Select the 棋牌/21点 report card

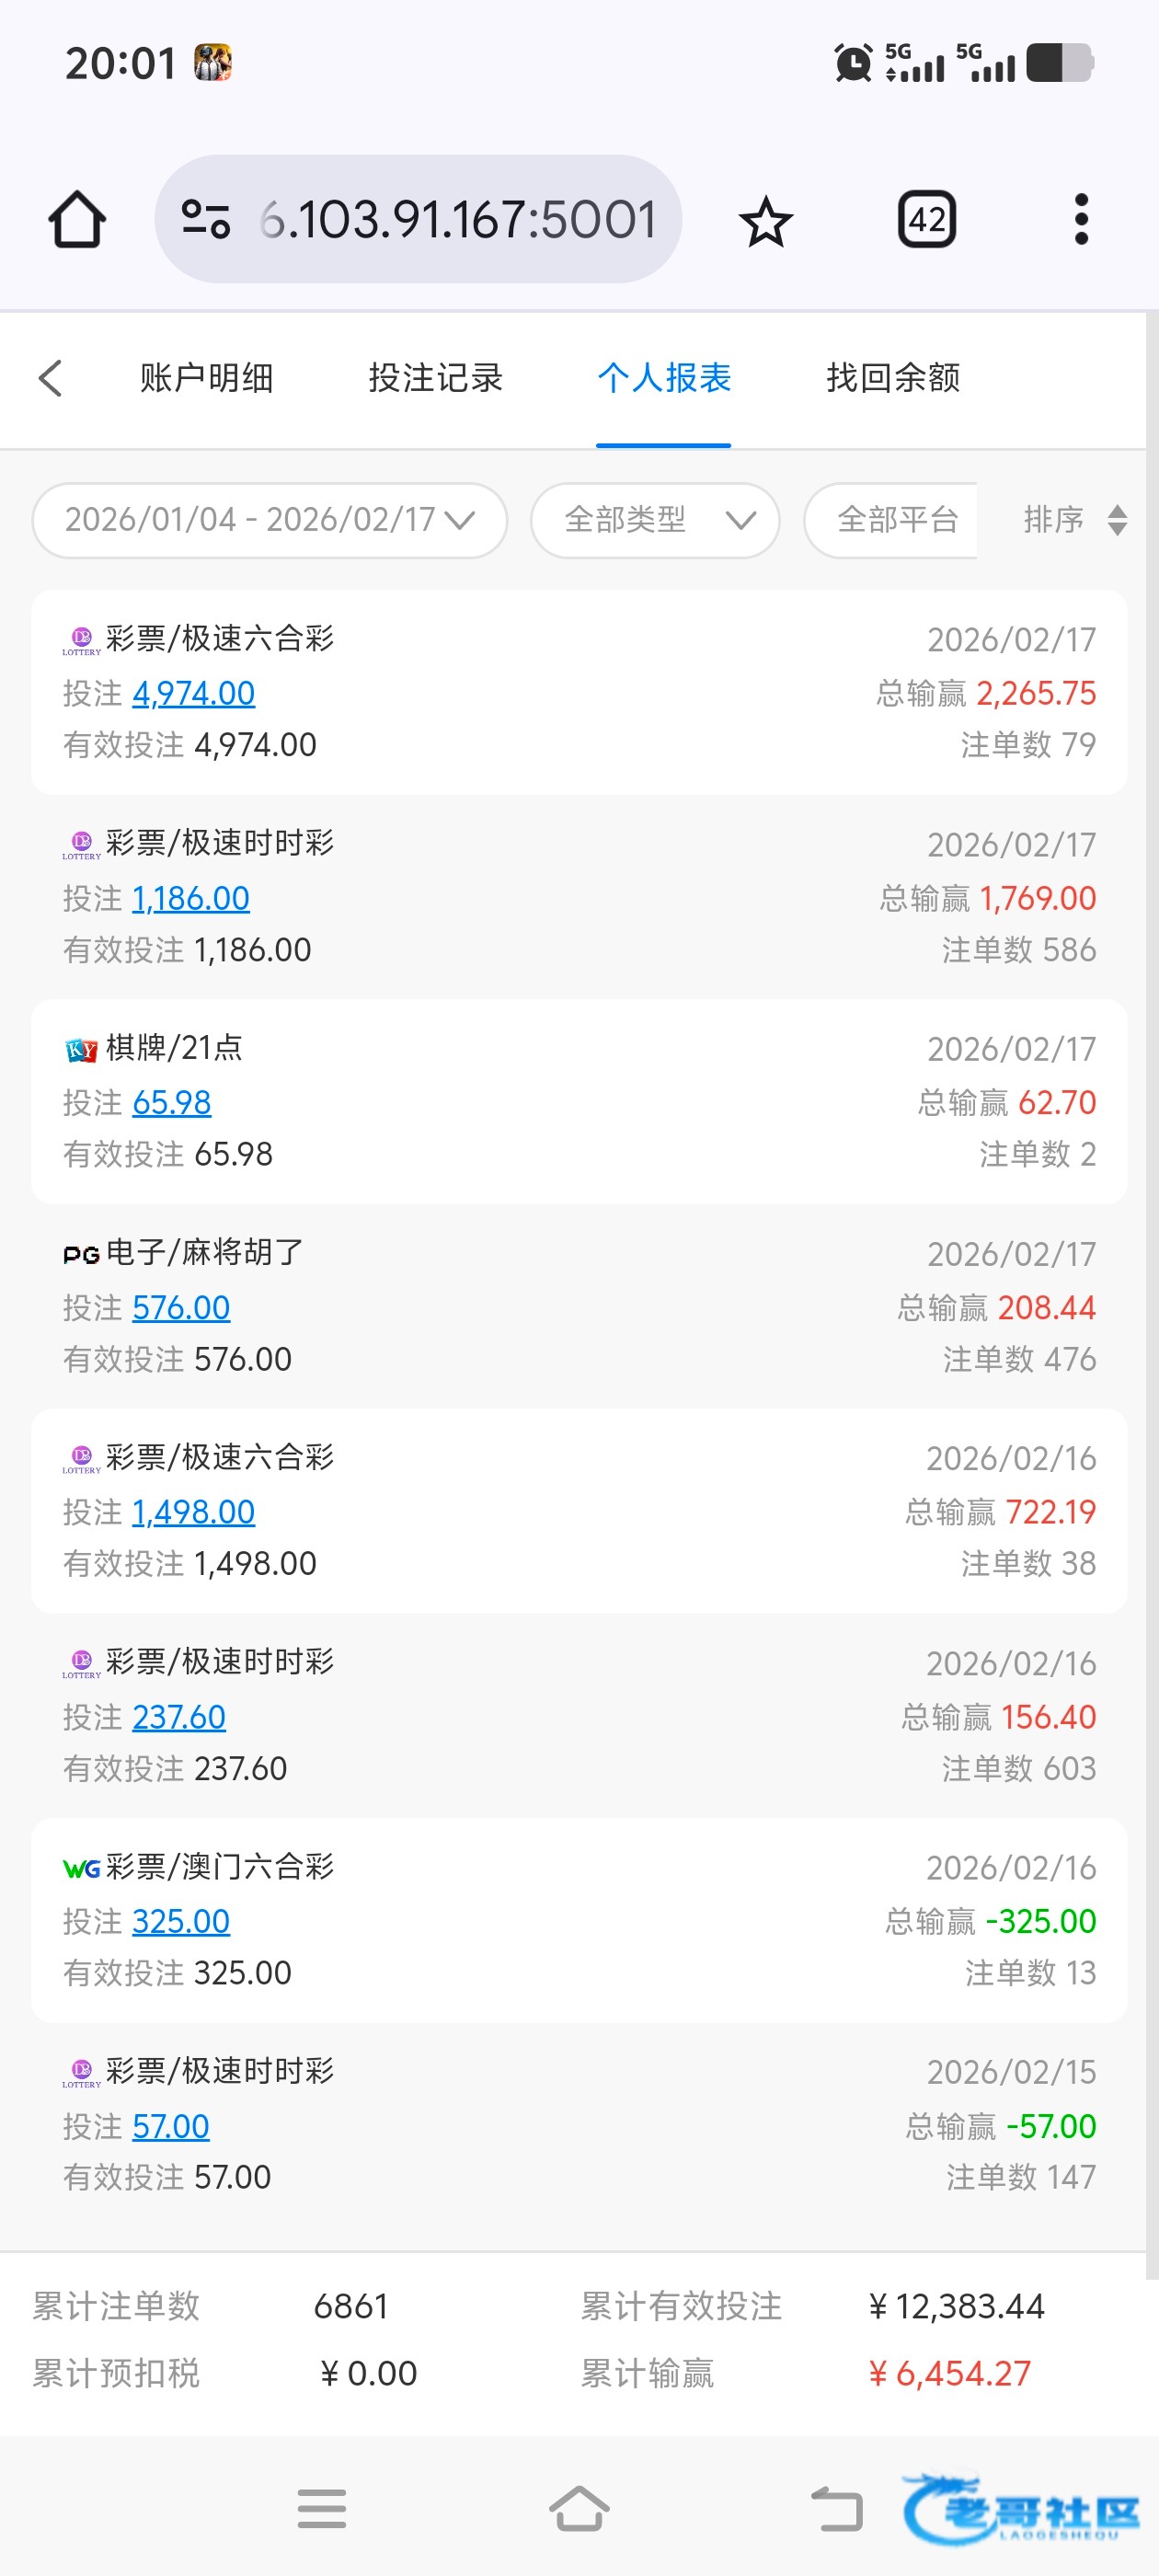(579, 1101)
